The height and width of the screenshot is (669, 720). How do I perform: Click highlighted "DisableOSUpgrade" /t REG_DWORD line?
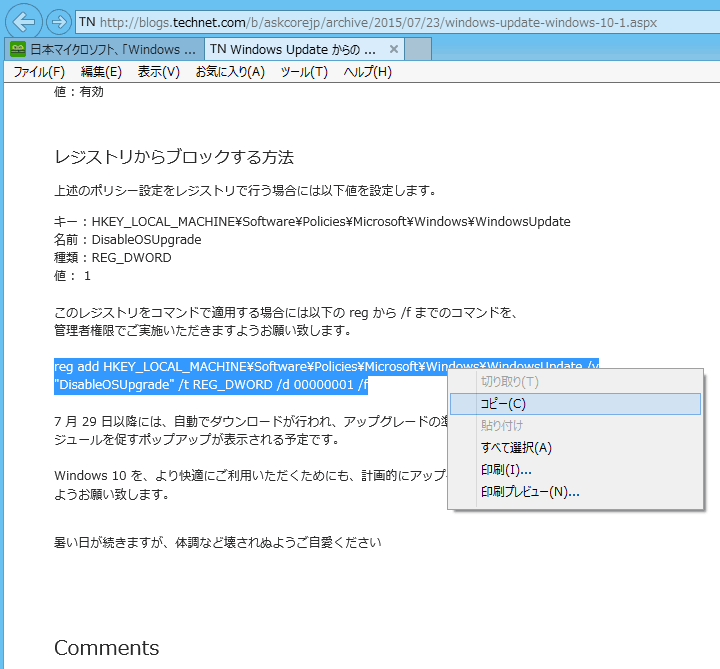pos(211,385)
